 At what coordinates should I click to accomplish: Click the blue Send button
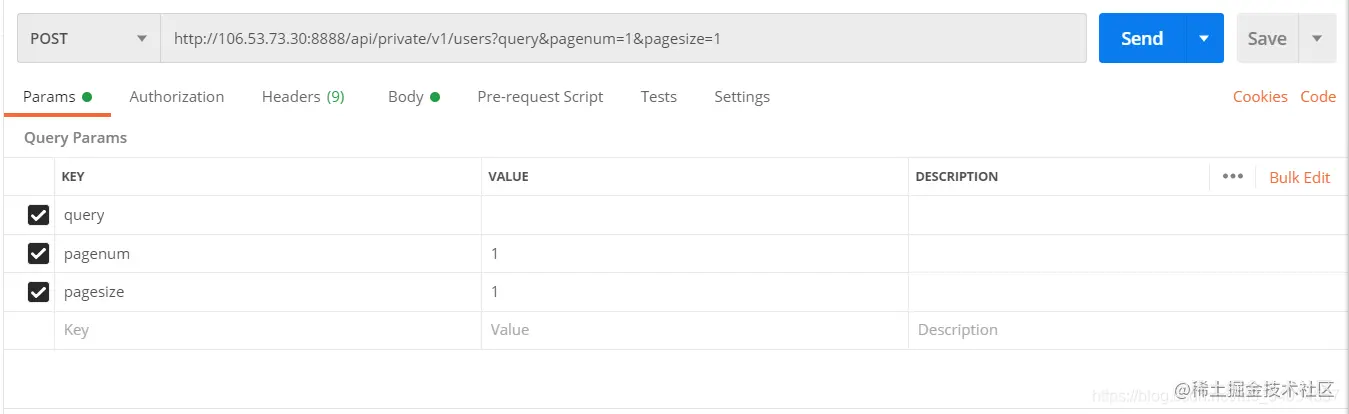(x=1142, y=38)
